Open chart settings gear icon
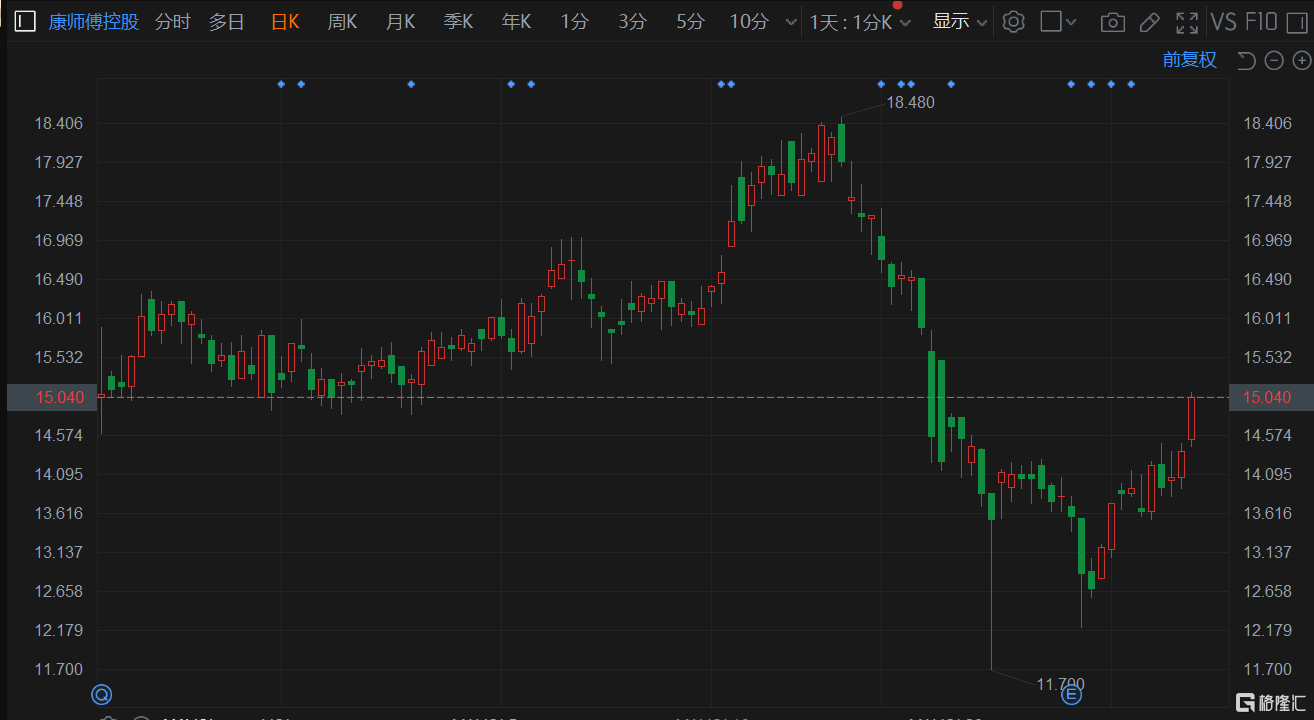This screenshot has height=720, width=1314. [1013, 22]
